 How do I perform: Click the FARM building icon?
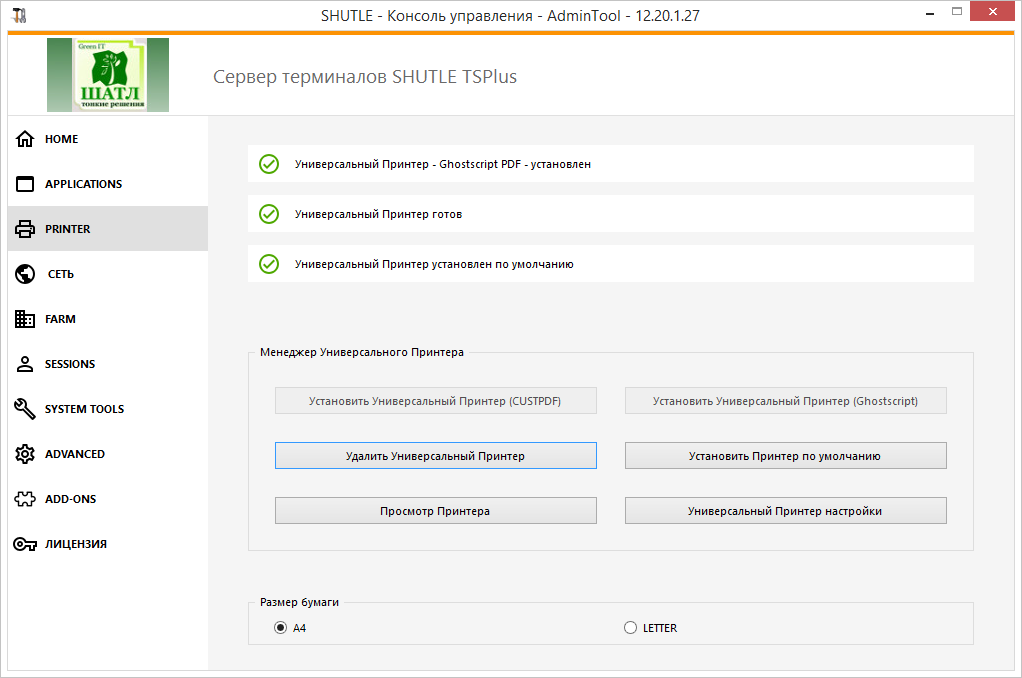[25, 319]
